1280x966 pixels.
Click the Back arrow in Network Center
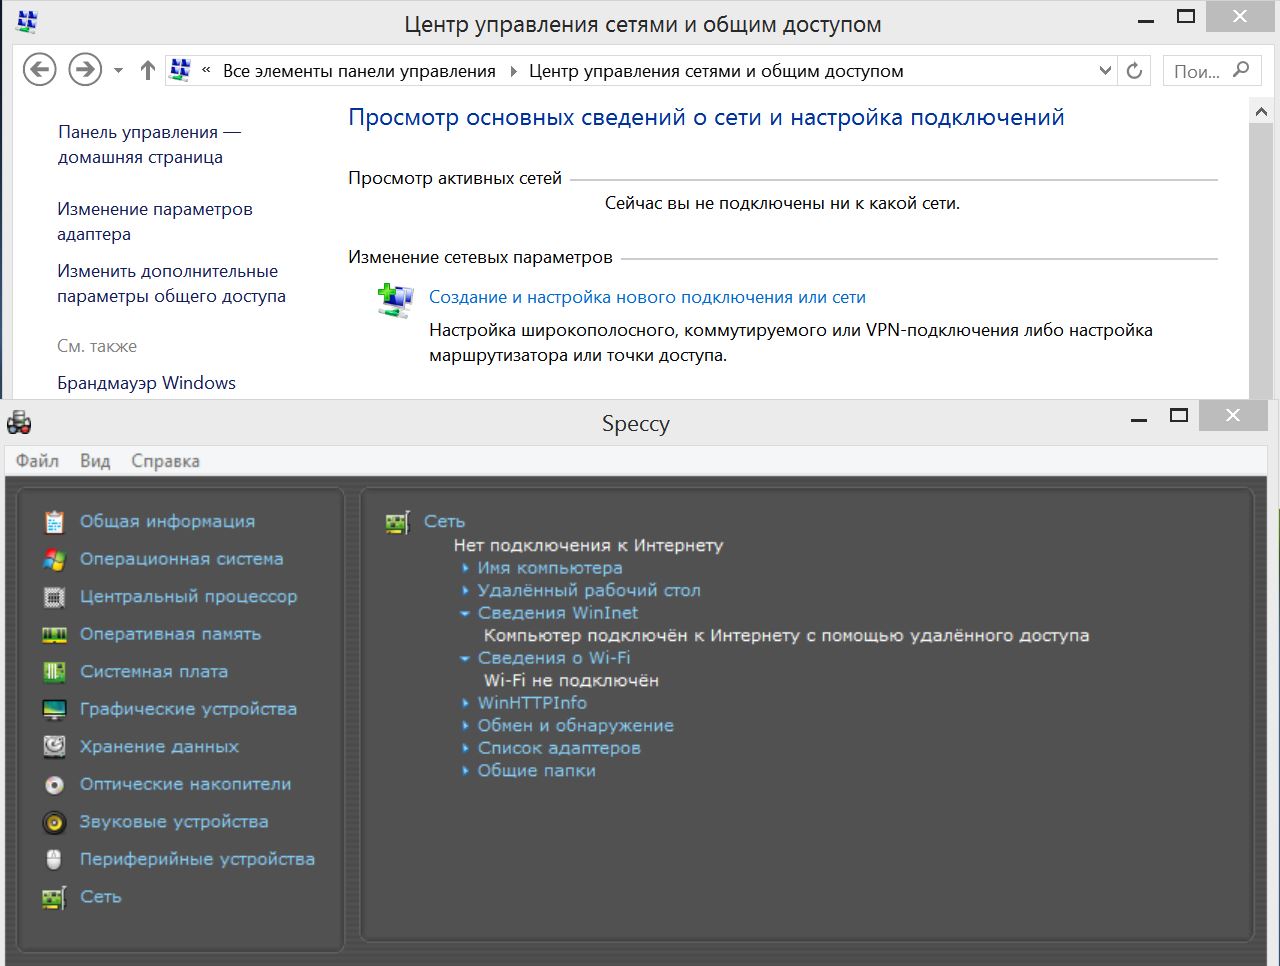(40, 70)
